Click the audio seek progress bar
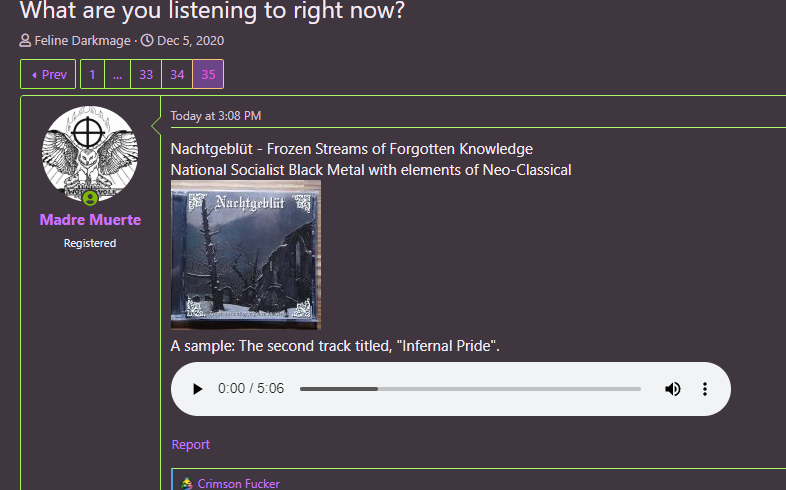 pyautogui.click(x=470, y=389)
